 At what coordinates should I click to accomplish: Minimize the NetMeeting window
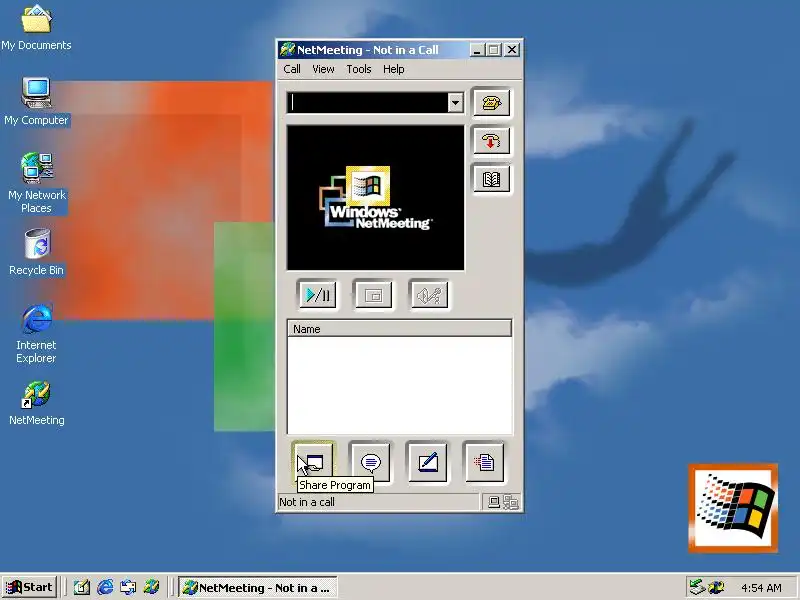[477, 50]
